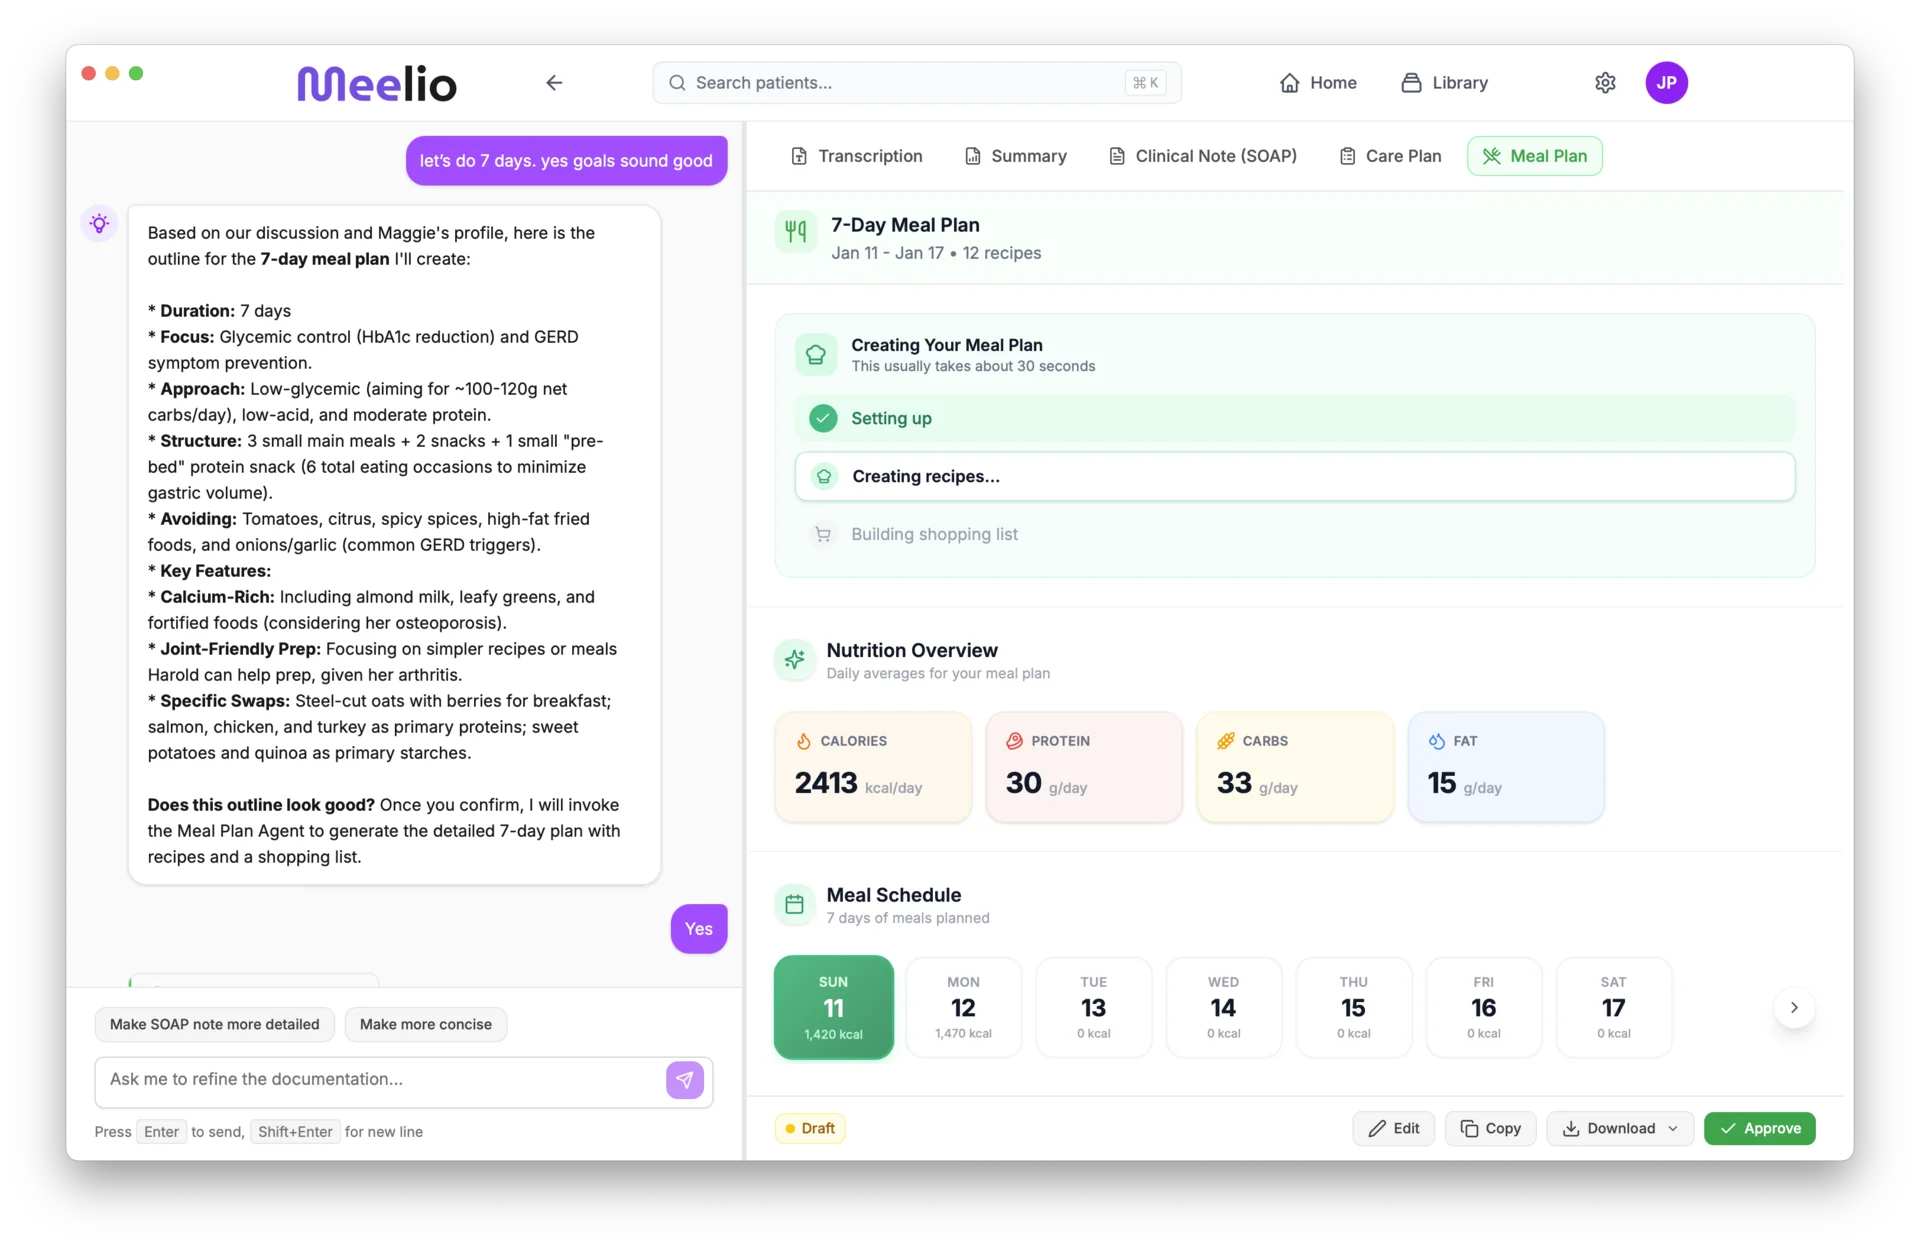Screen dimensions: 1920x1248
Task: Click the JP profile avatar
Action: tap(1667, 83)
